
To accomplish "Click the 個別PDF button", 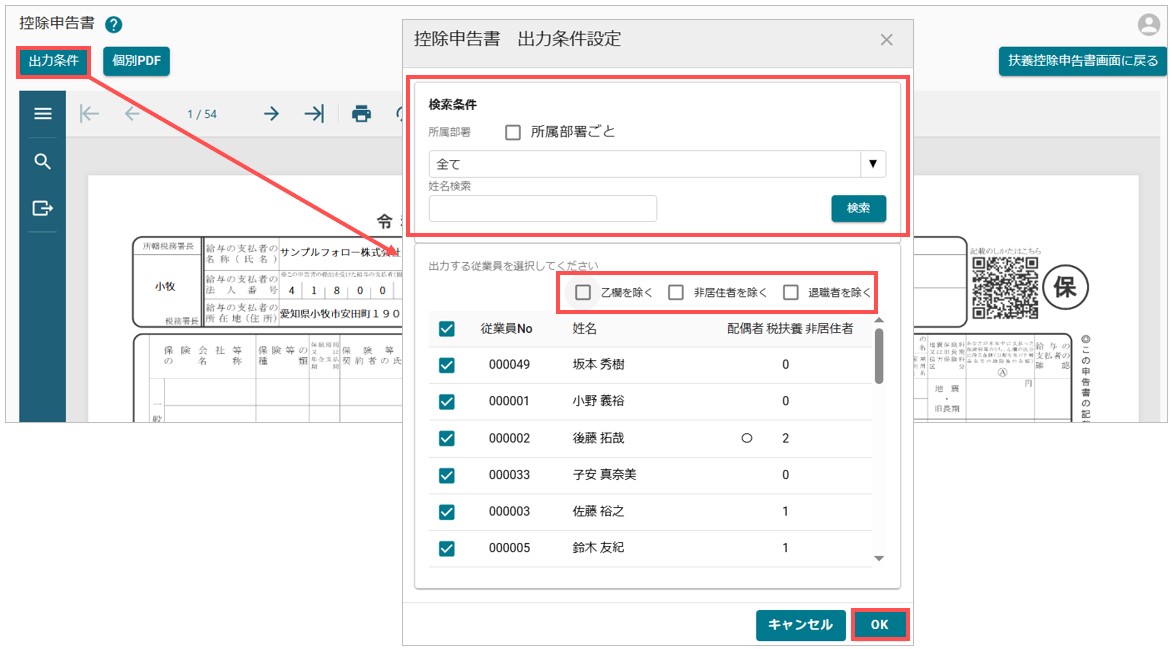I will (x=136, y=61).
